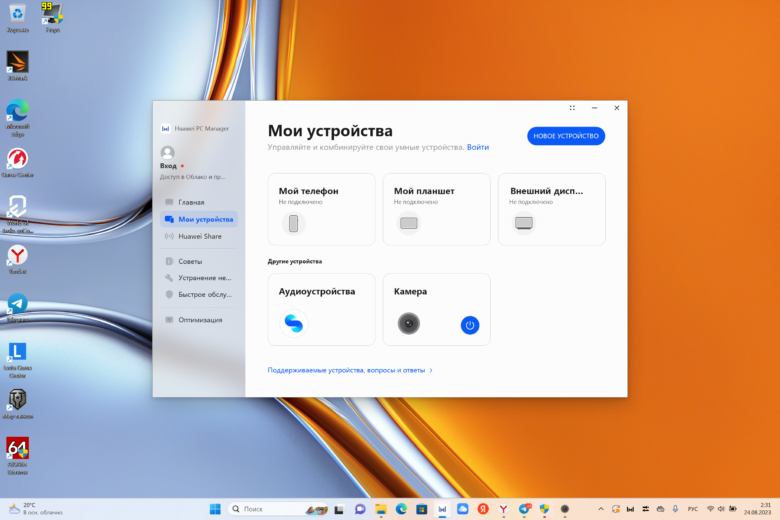The width and height of the screenshot is (780, 520).
Task: Open the World of Tanks desktop shortcut
Action: pos(17,214)
